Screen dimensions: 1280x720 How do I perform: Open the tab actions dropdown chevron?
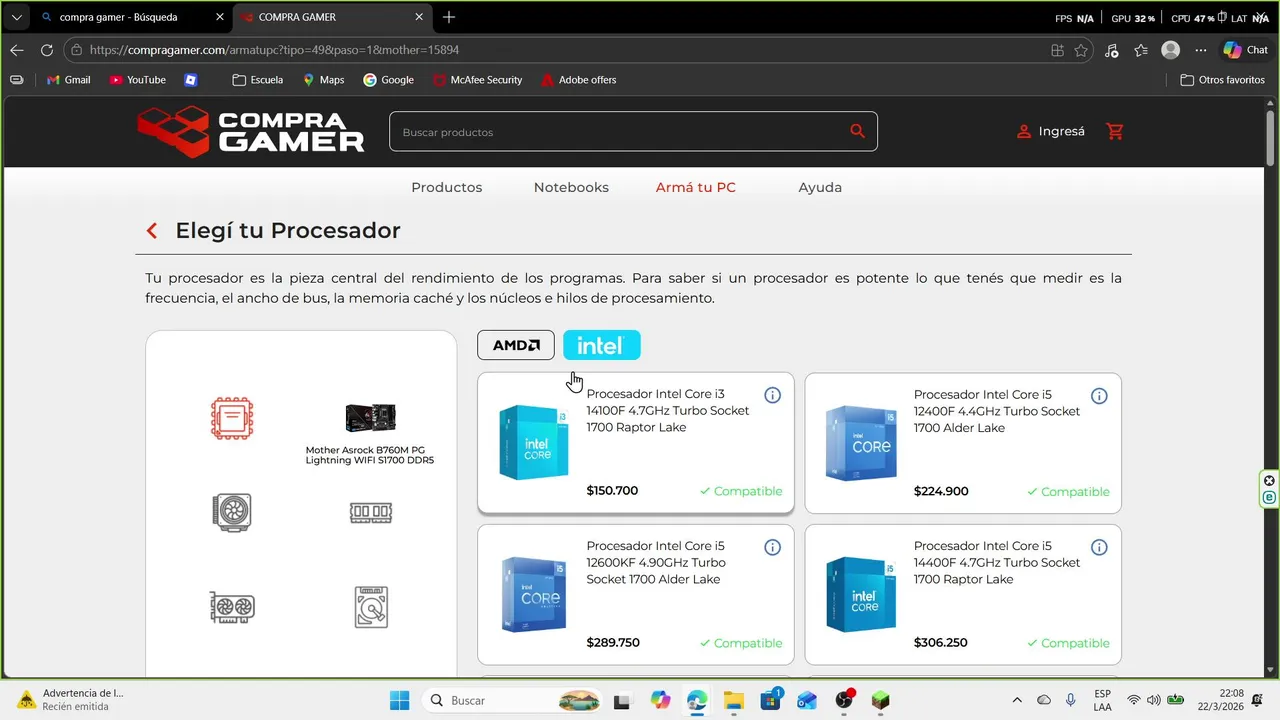coord(16,17)
